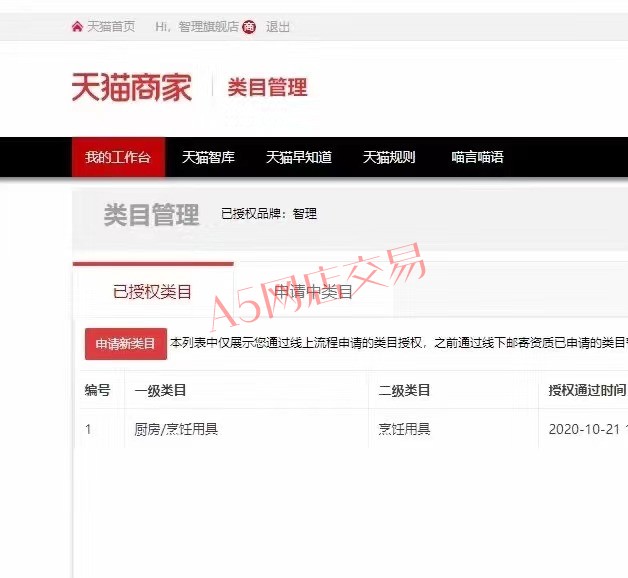Click row number 1 in the table
Viewport: 628px width, 578px height.
click(x=89, y=429)
